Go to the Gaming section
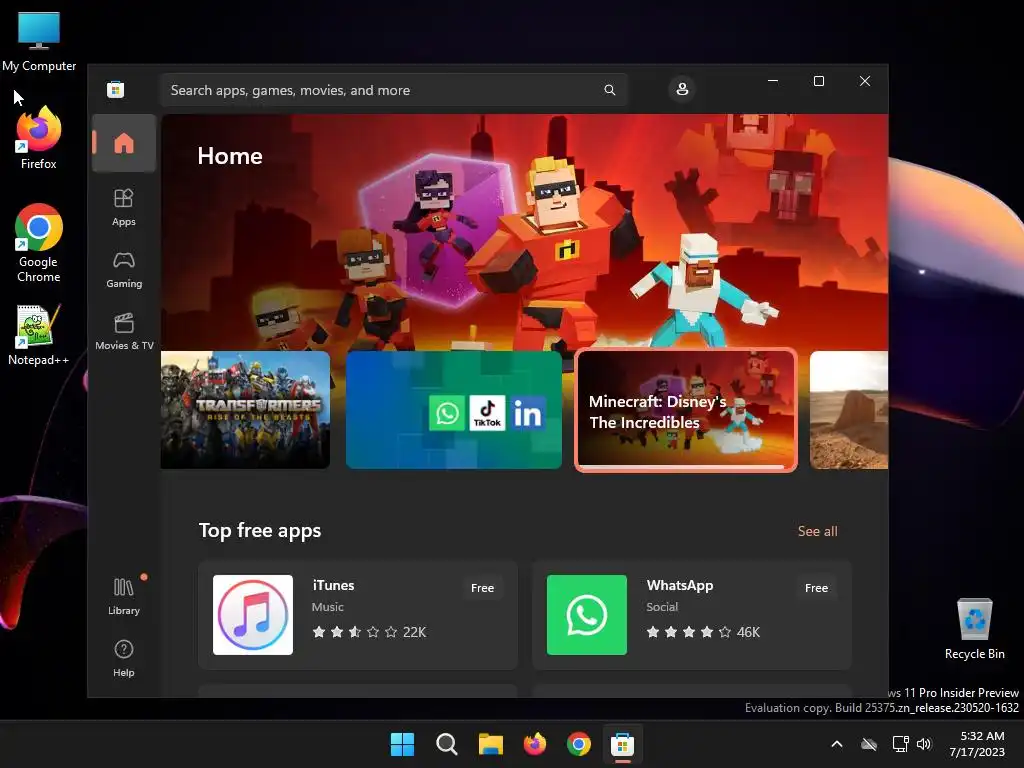Screen dimensions: 1024x768 (123, 269)
